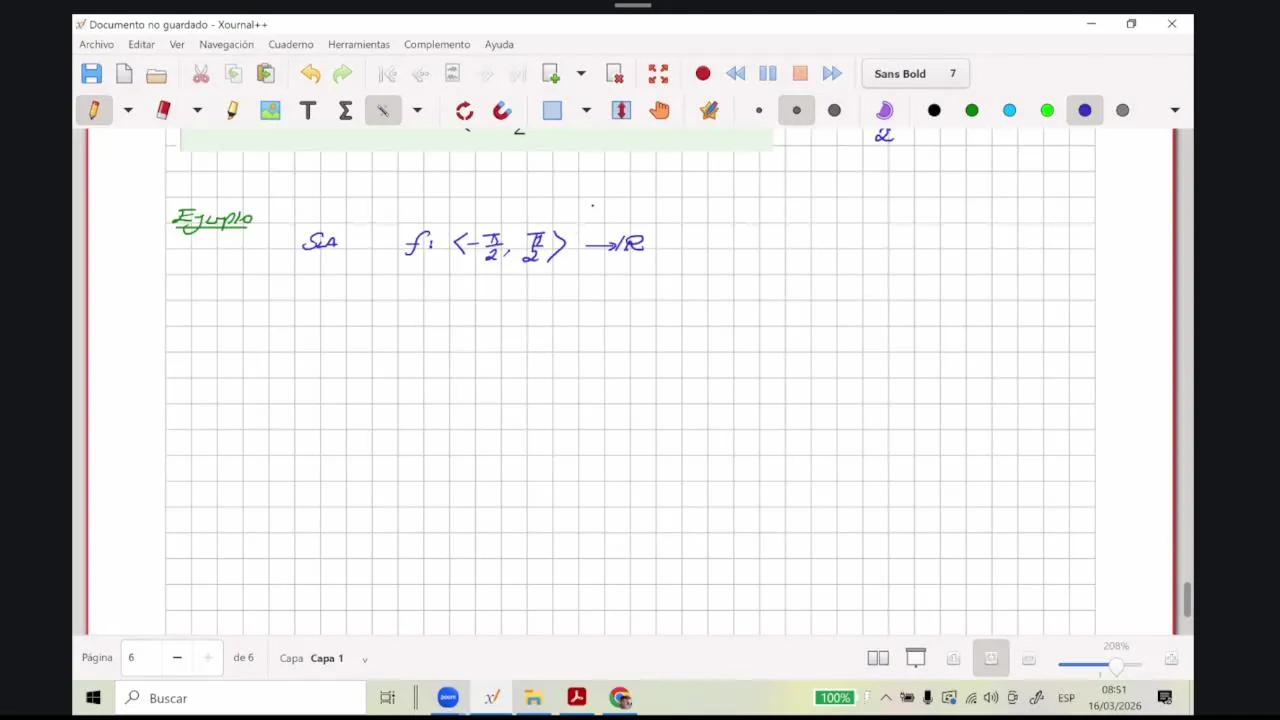Expand the drawing shape type dropdown

(417, 110)
